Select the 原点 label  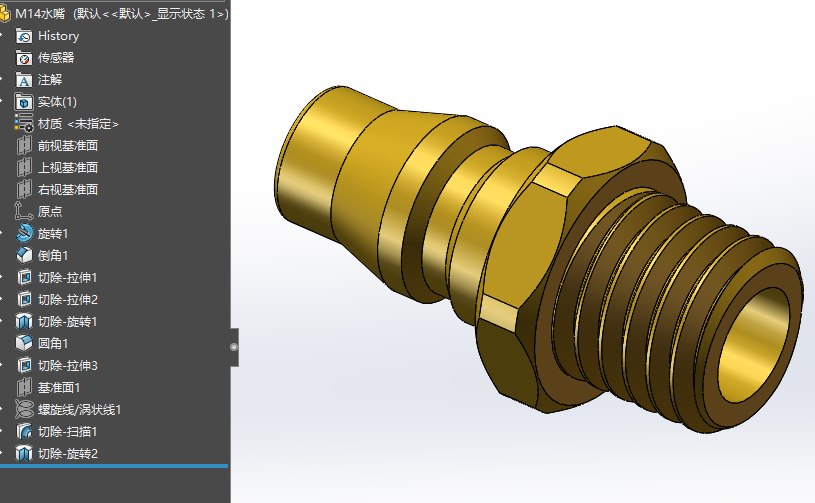click(x=50, y=211)
